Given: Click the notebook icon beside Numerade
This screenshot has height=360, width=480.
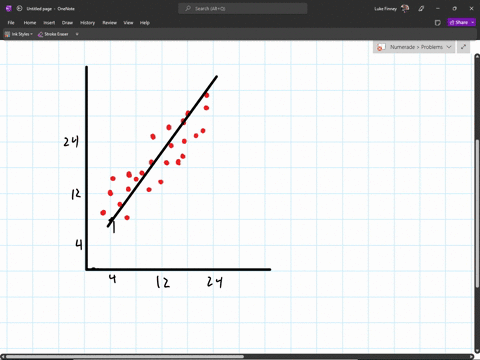Looking at the screenshot, I should [381, 47].
